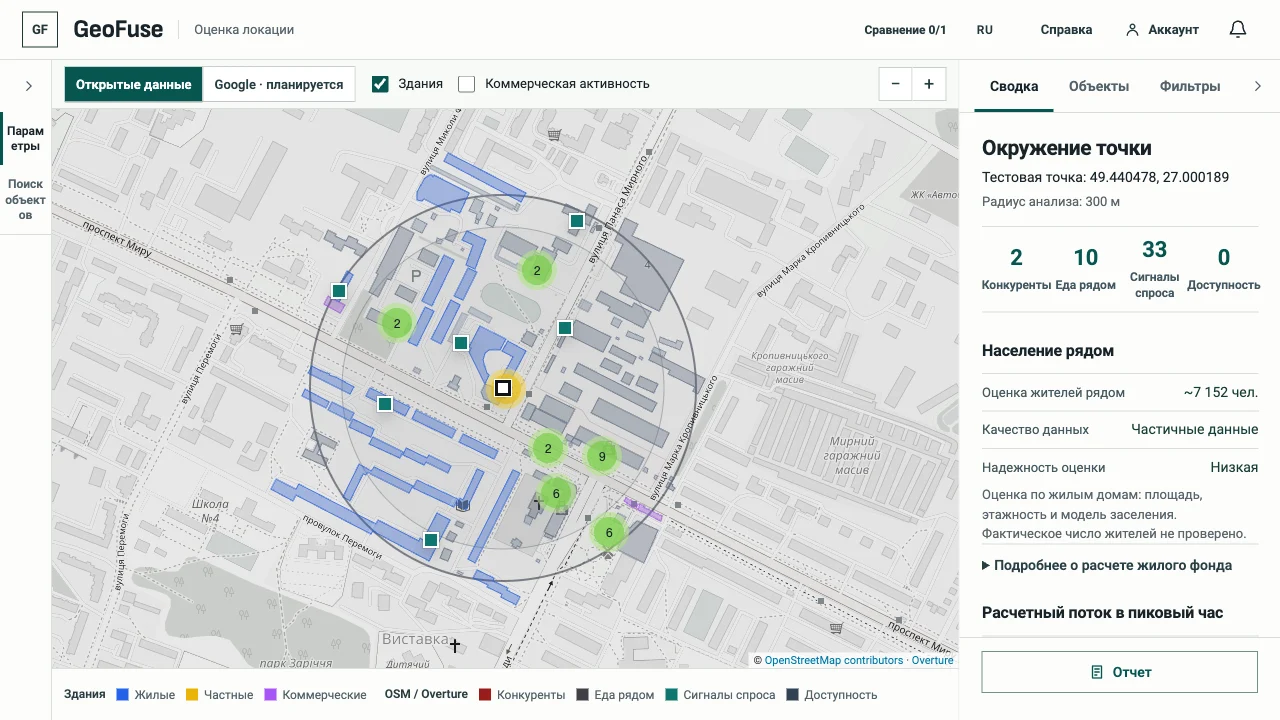Screen dimensions: 1280x720
Task: Open notifications bell
Action: click(1238, 30)
